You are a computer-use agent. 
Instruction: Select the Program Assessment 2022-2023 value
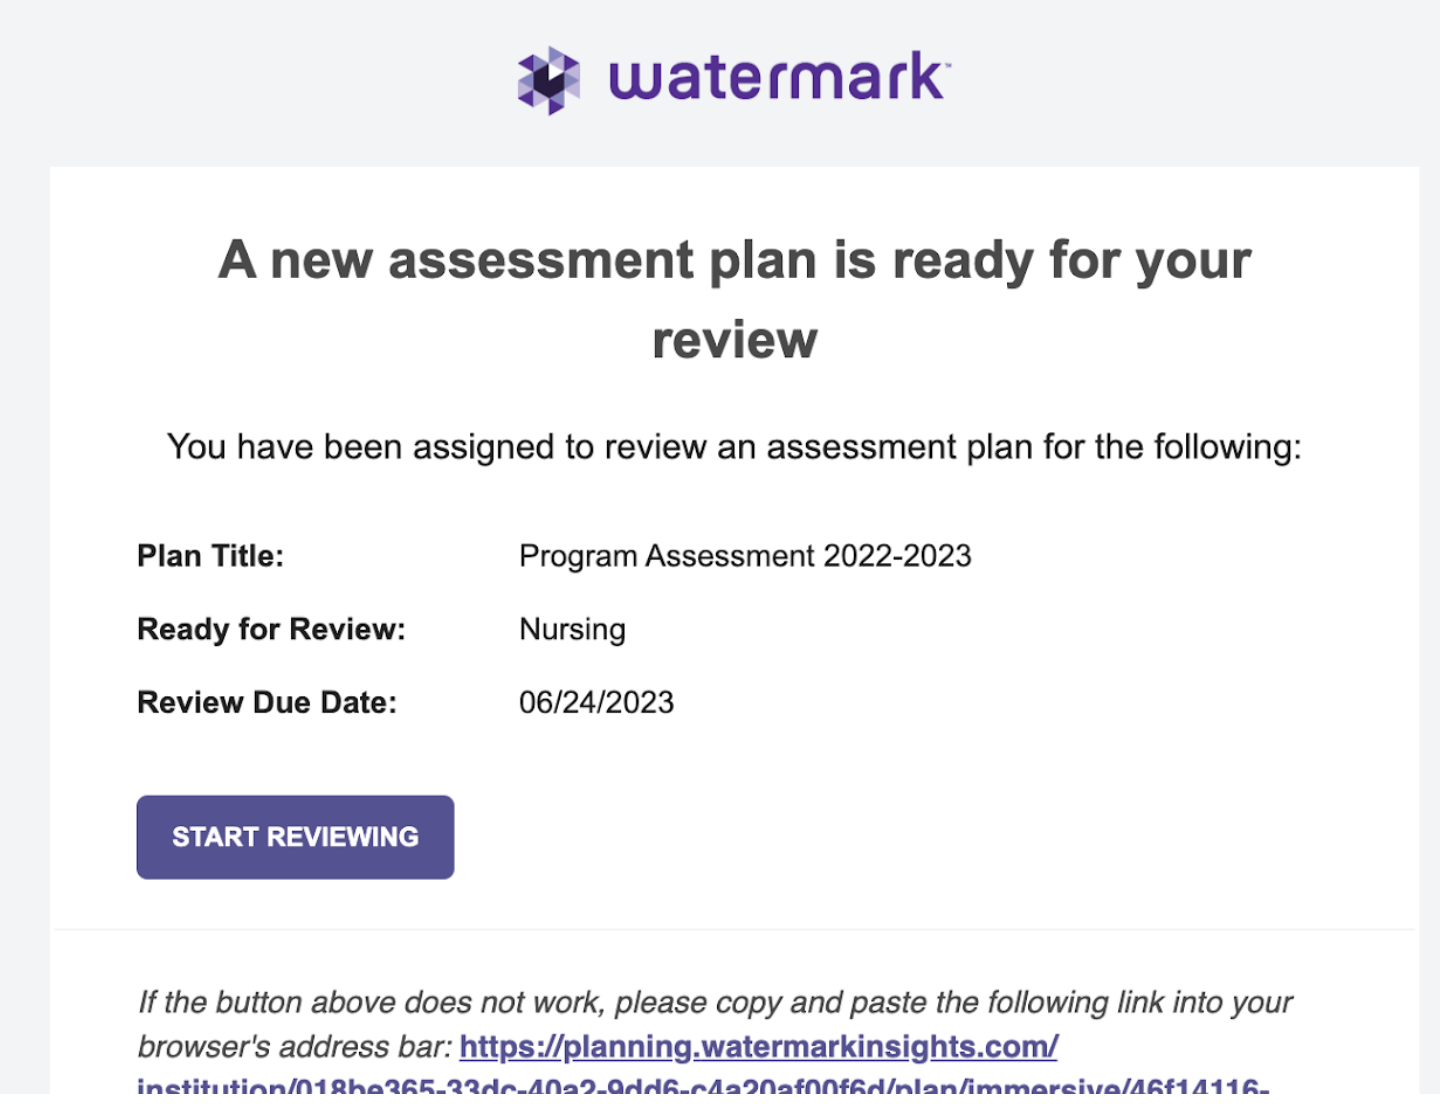tap(745, 556)
